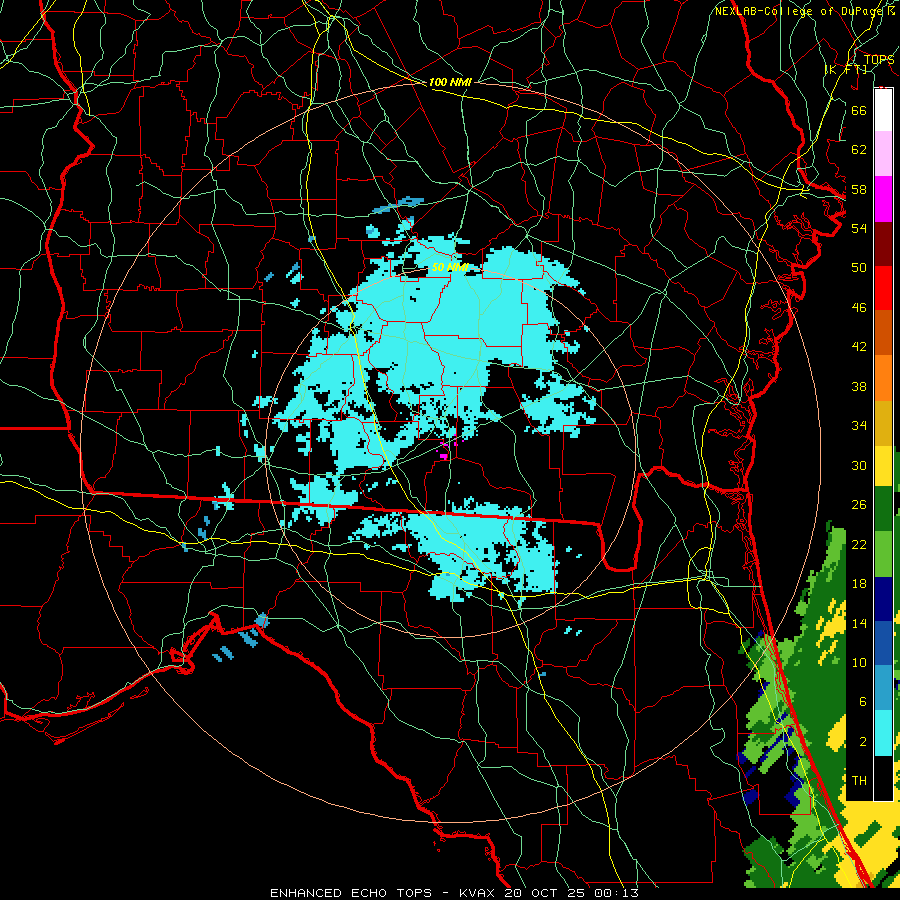The width and height of the screenshot is (900, 900).
Task: Click the "TOPS" legend heading
Action: point(879,60)
